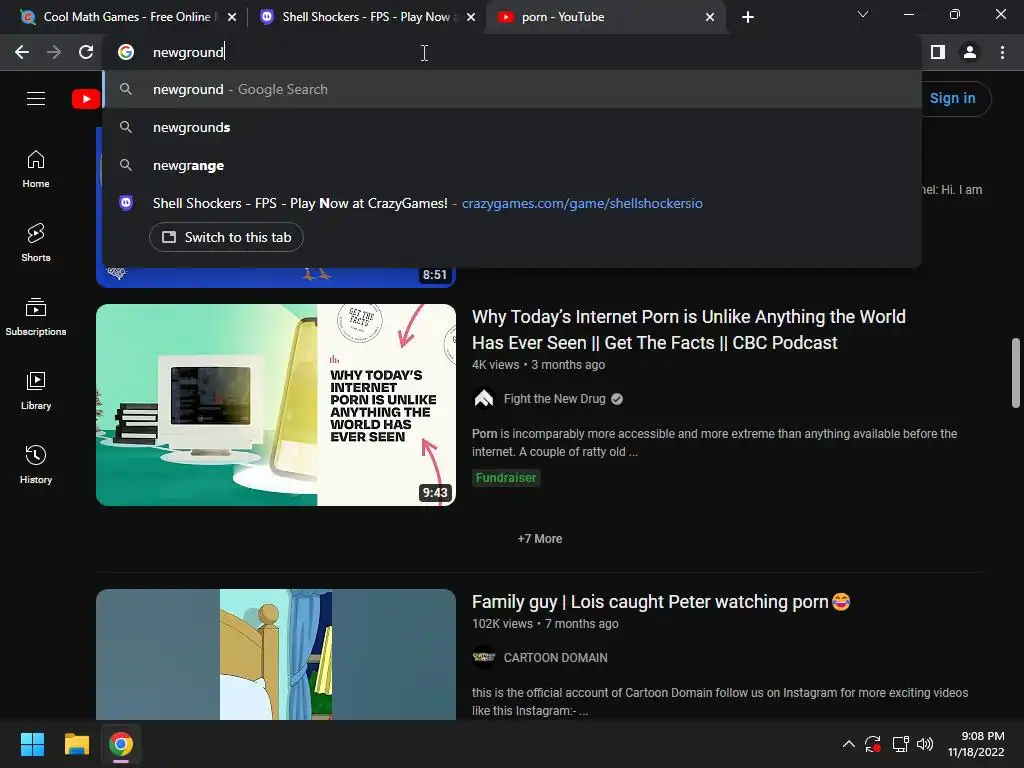This screenshot has height=768, width=1024.
Task: Click the sync/update tray icon
Action: point(873,744)
